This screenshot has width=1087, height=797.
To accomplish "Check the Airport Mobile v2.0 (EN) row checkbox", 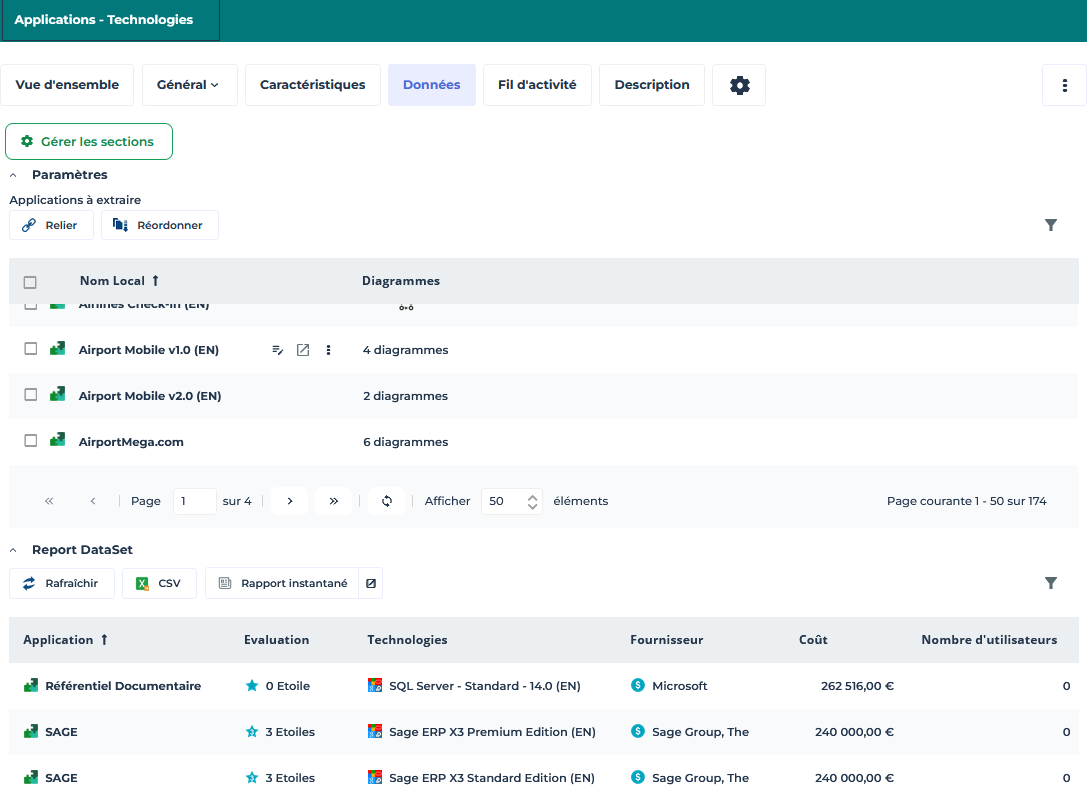I will [x=31, y=395].
